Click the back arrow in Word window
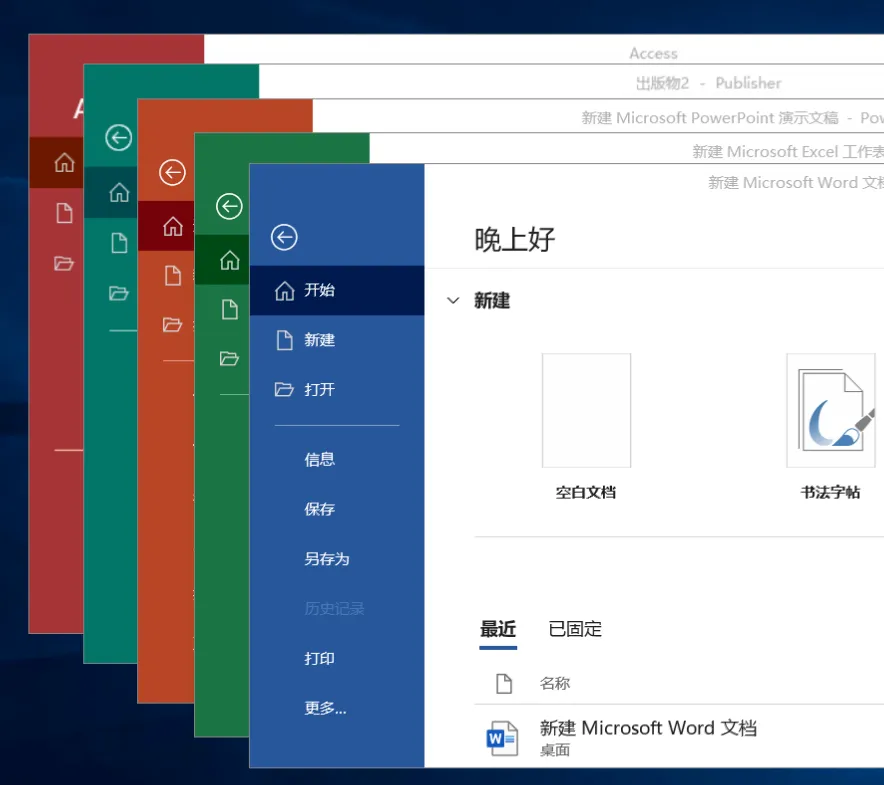The height and width of the screenshot is (785, 884). pos(284,237)
